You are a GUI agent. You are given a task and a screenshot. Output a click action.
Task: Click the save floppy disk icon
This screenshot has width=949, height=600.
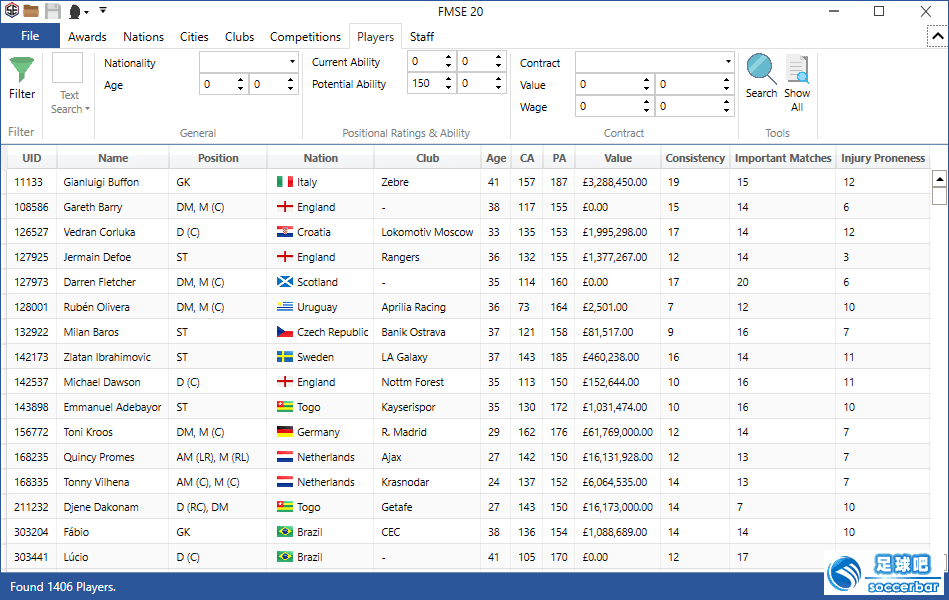(x=53, y=11)
